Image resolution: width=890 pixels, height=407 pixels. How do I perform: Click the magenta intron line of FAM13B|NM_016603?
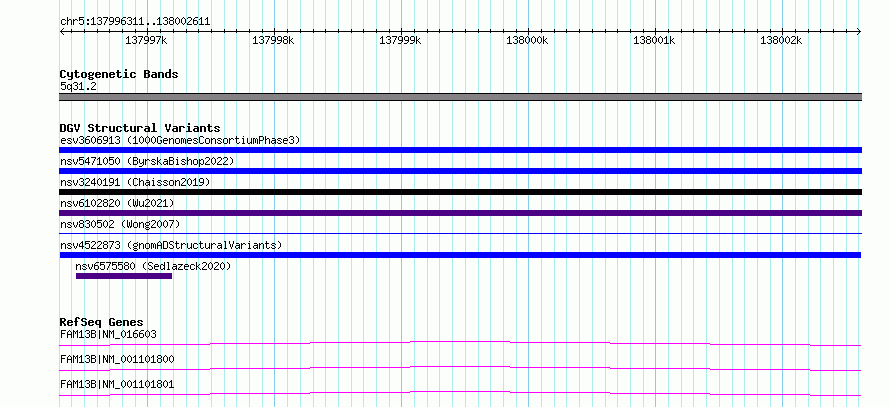pos(460,343)
